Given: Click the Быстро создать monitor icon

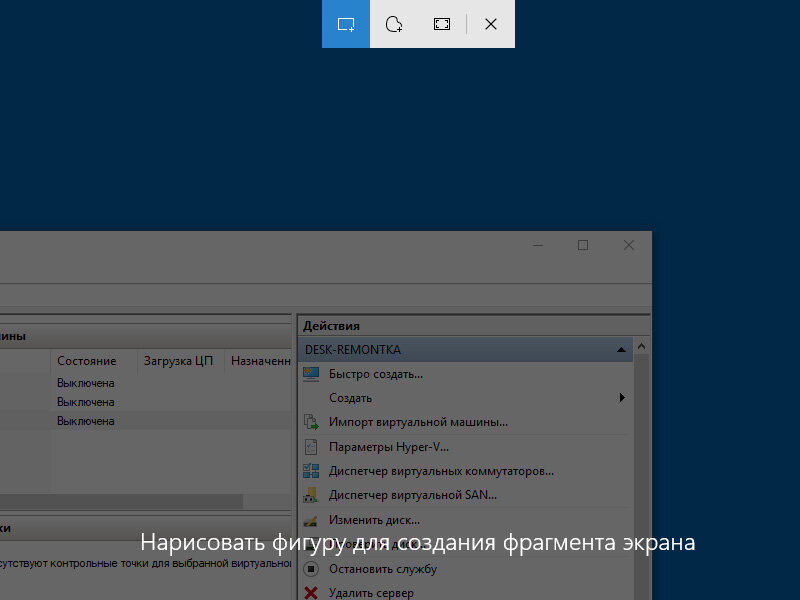Looking at the screenshot, I should point(311,373).
